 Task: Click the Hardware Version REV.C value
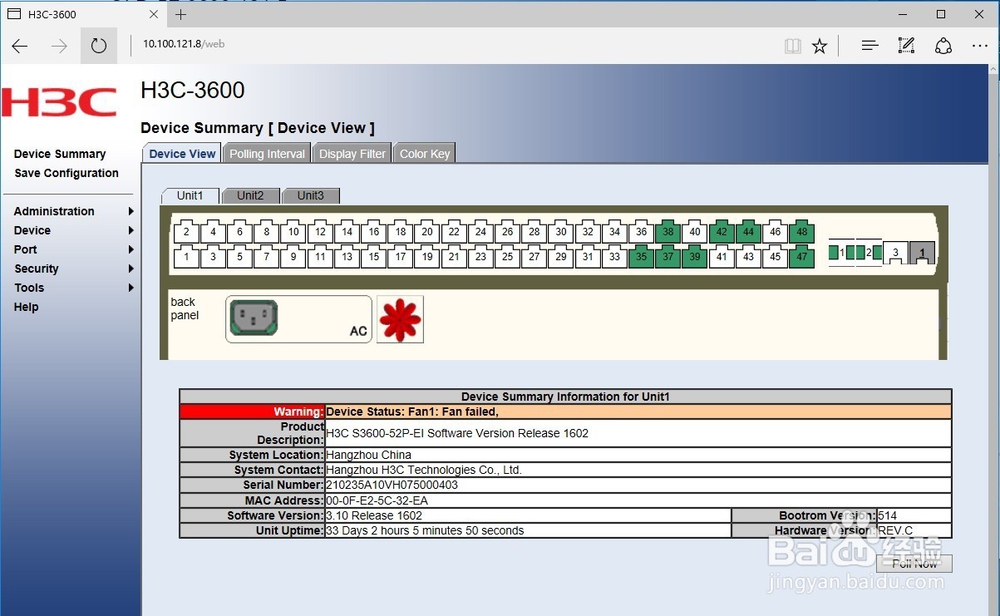point(895,531)
